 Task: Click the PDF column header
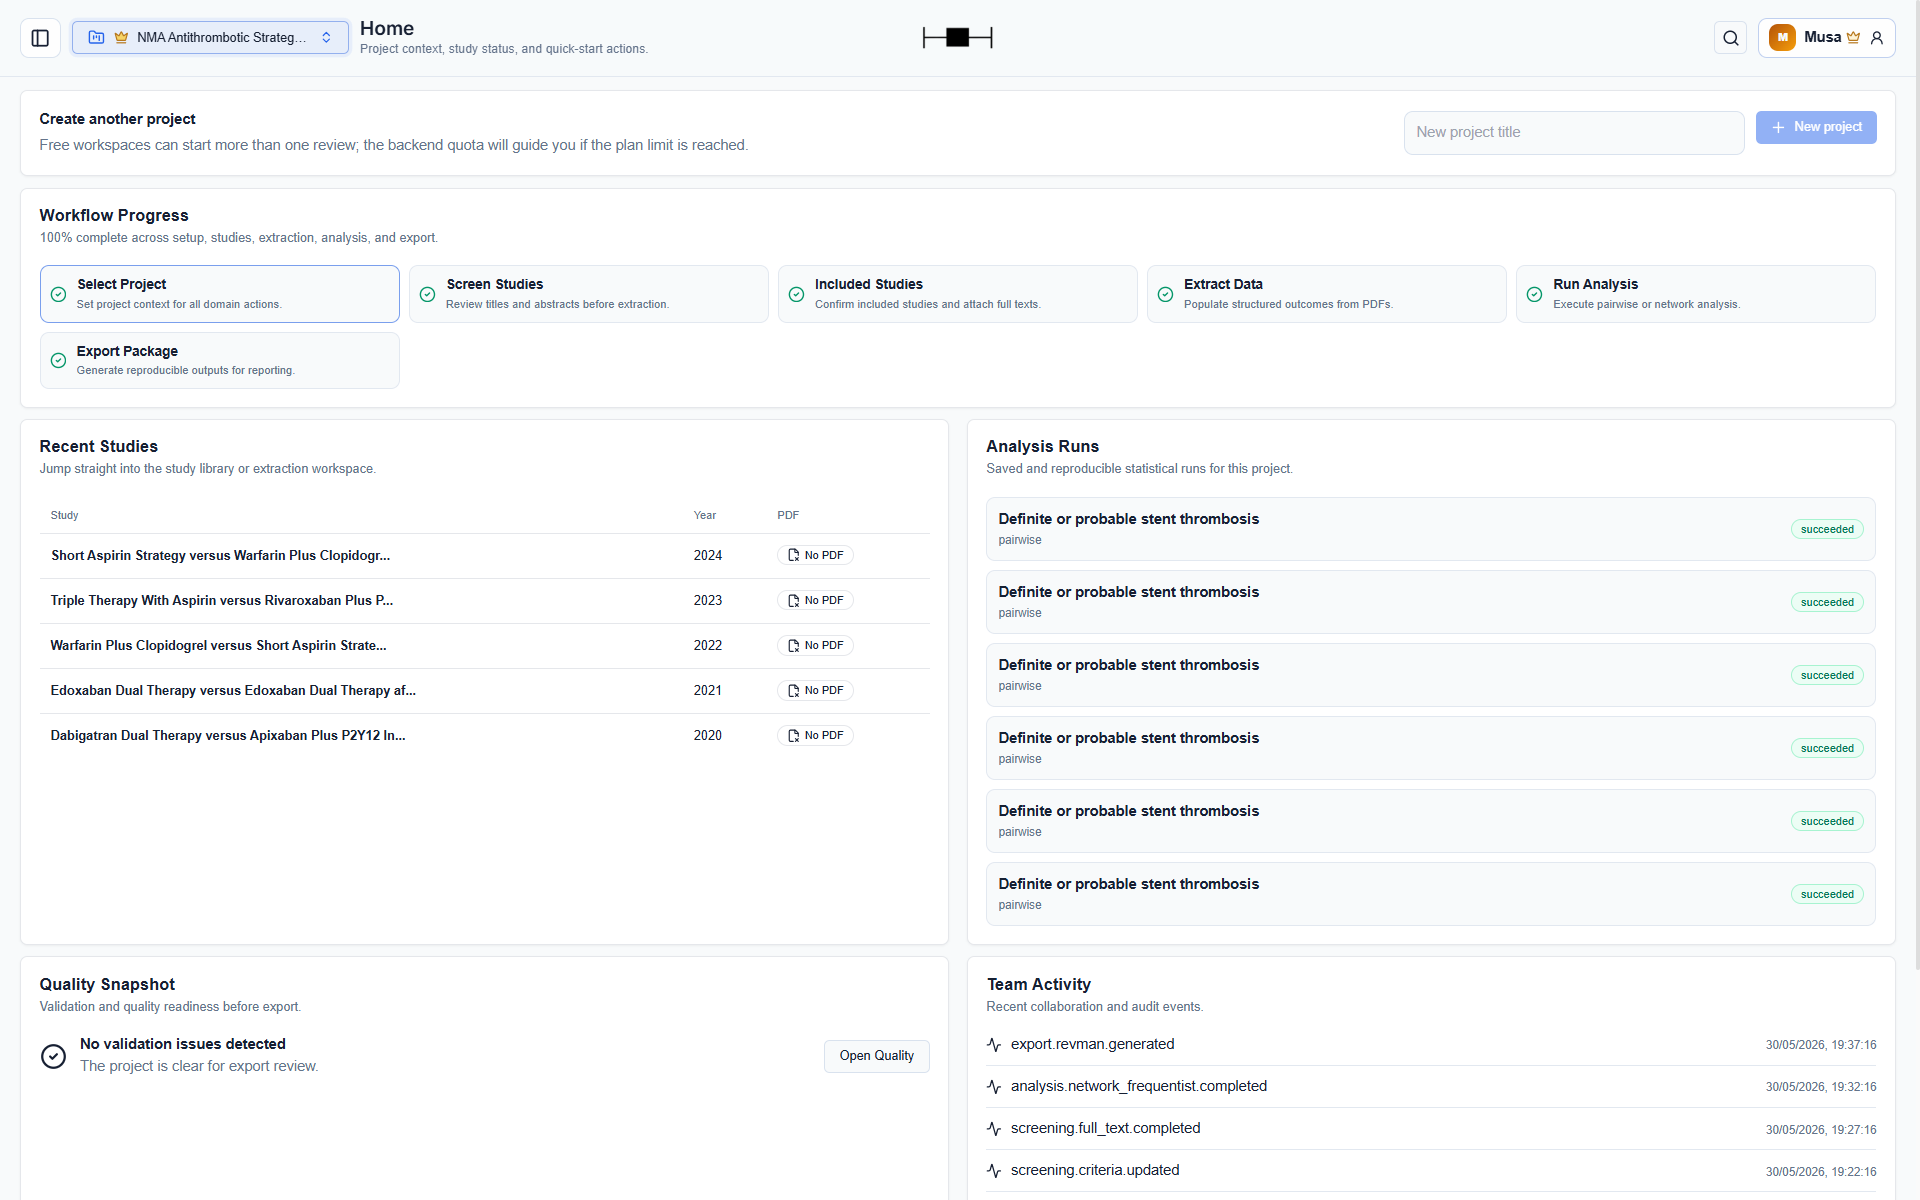(x=788, y=516)
